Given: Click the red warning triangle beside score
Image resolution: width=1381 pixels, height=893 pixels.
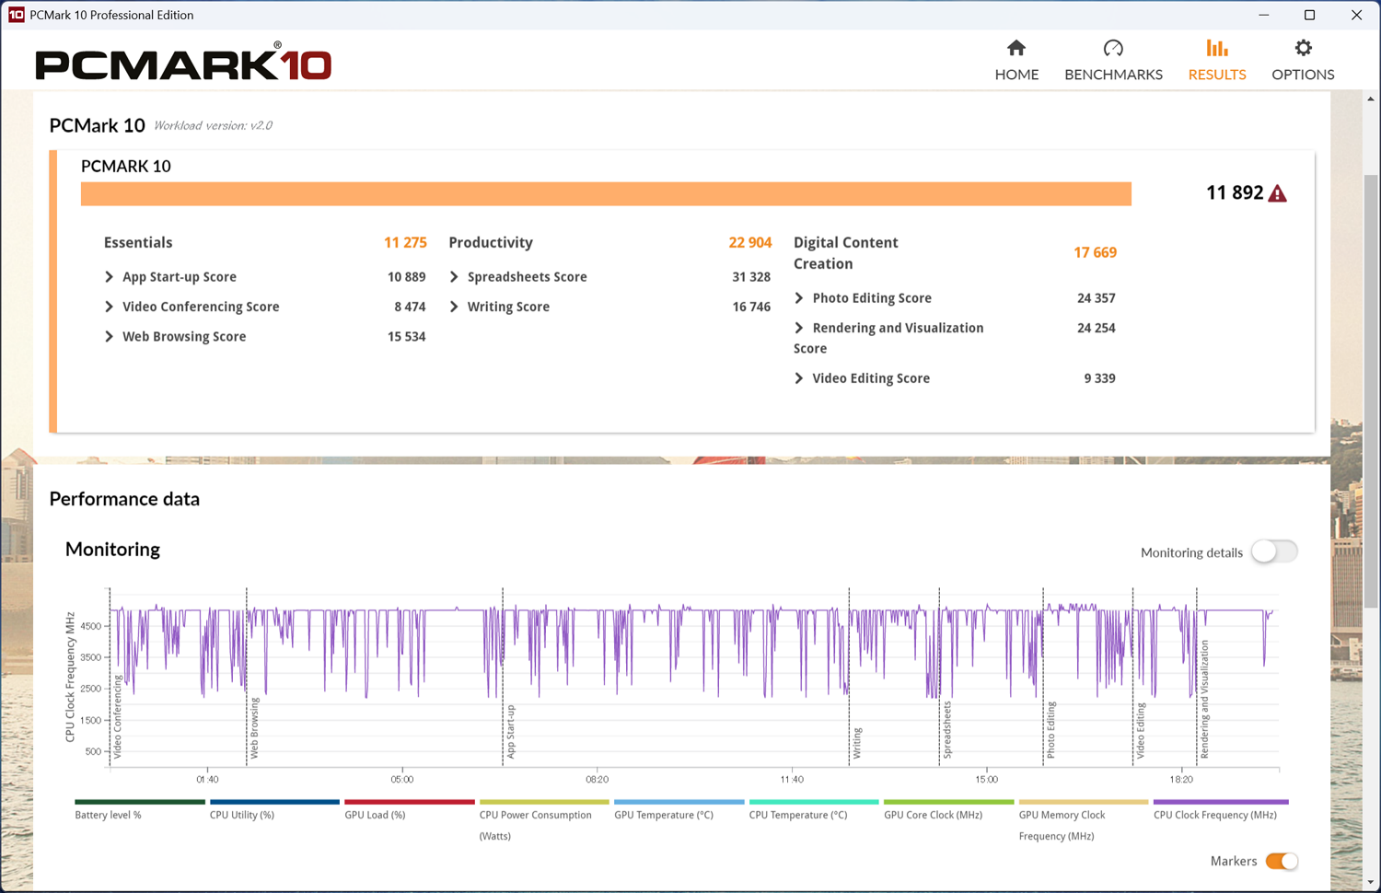Looking at the screenshot, I should coord(1277,194).
